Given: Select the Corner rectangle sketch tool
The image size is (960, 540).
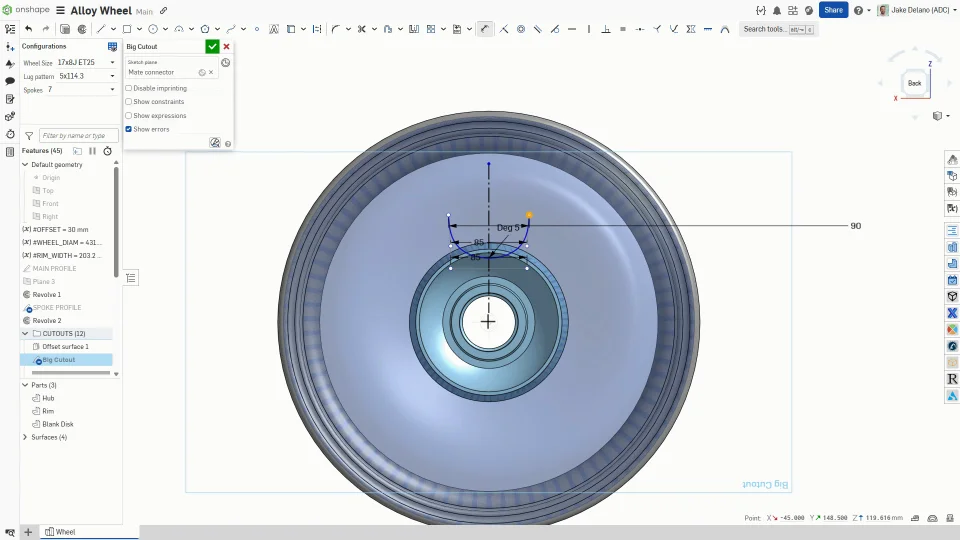Looking at the screenshot, I should click(x=126, y=29).
